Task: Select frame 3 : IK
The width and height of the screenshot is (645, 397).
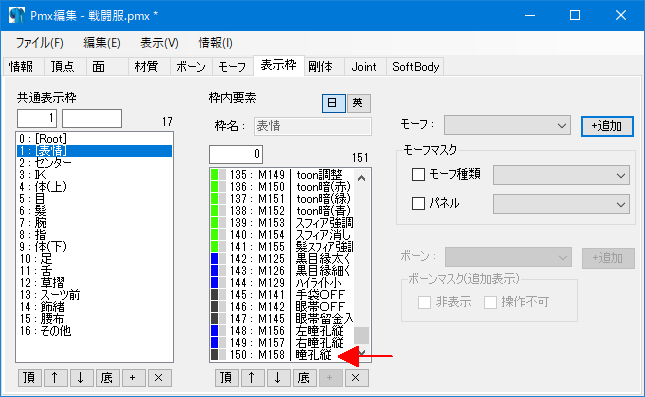Action: tap(94, 175)
